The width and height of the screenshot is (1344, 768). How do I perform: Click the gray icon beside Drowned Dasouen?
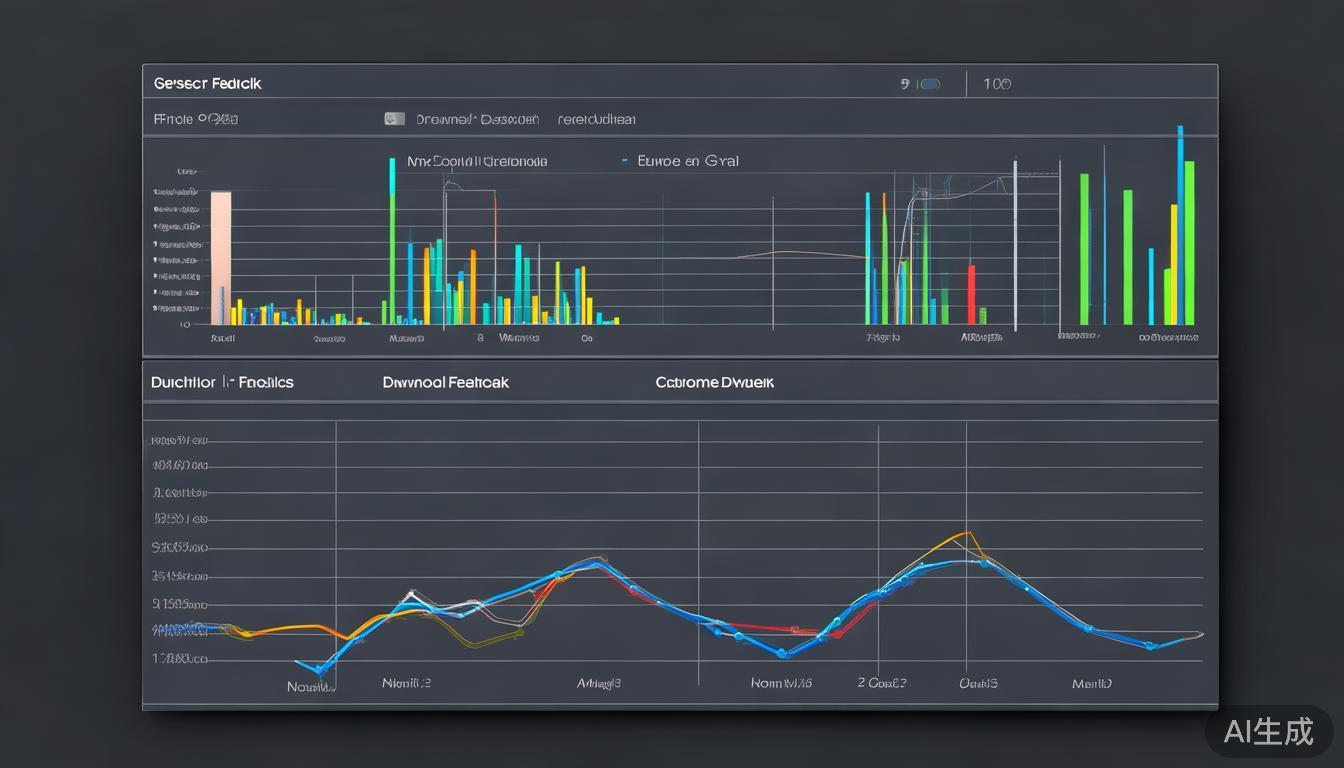[x=394, y=119]
